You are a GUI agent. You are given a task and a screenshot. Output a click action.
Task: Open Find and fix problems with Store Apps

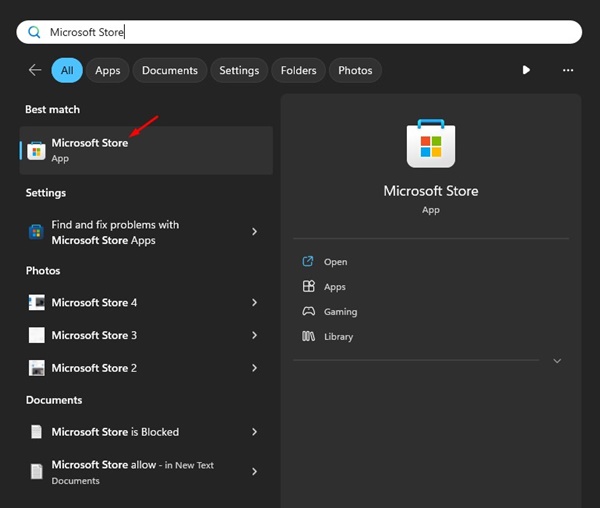[146, 232]
